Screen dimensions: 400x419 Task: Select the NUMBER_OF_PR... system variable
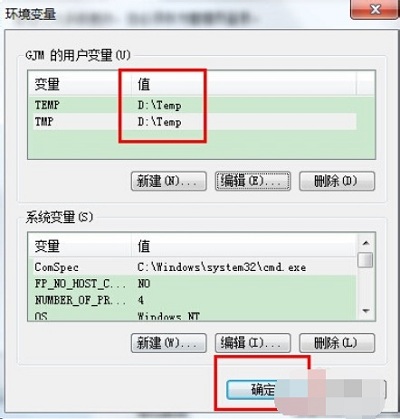point(192,300)
